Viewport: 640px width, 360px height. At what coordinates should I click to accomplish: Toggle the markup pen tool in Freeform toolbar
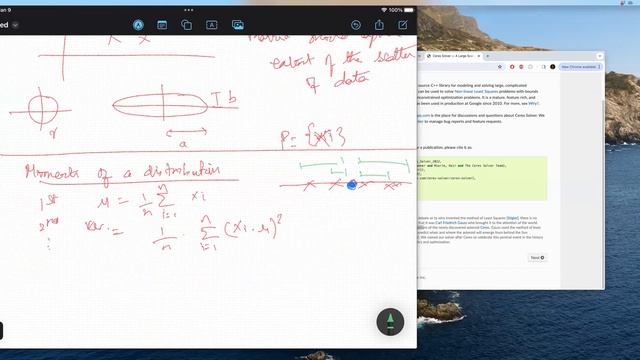[x=138, y=25]
